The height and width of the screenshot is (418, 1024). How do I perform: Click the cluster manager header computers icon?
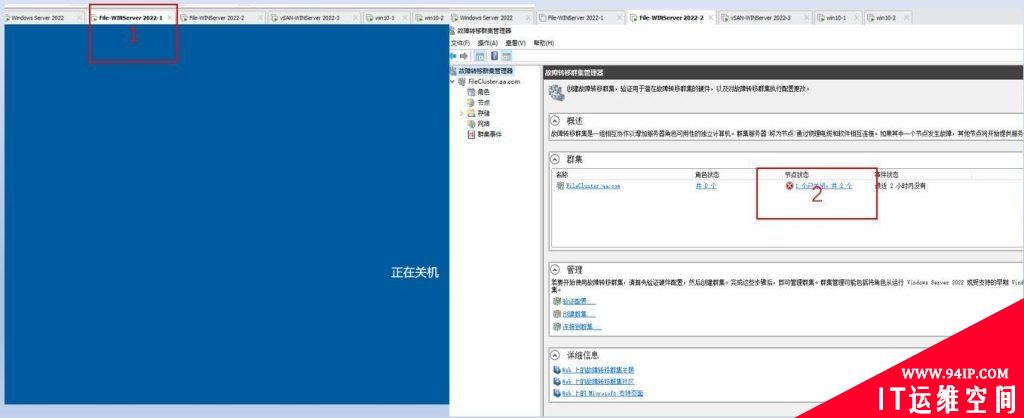click(556, 92)
